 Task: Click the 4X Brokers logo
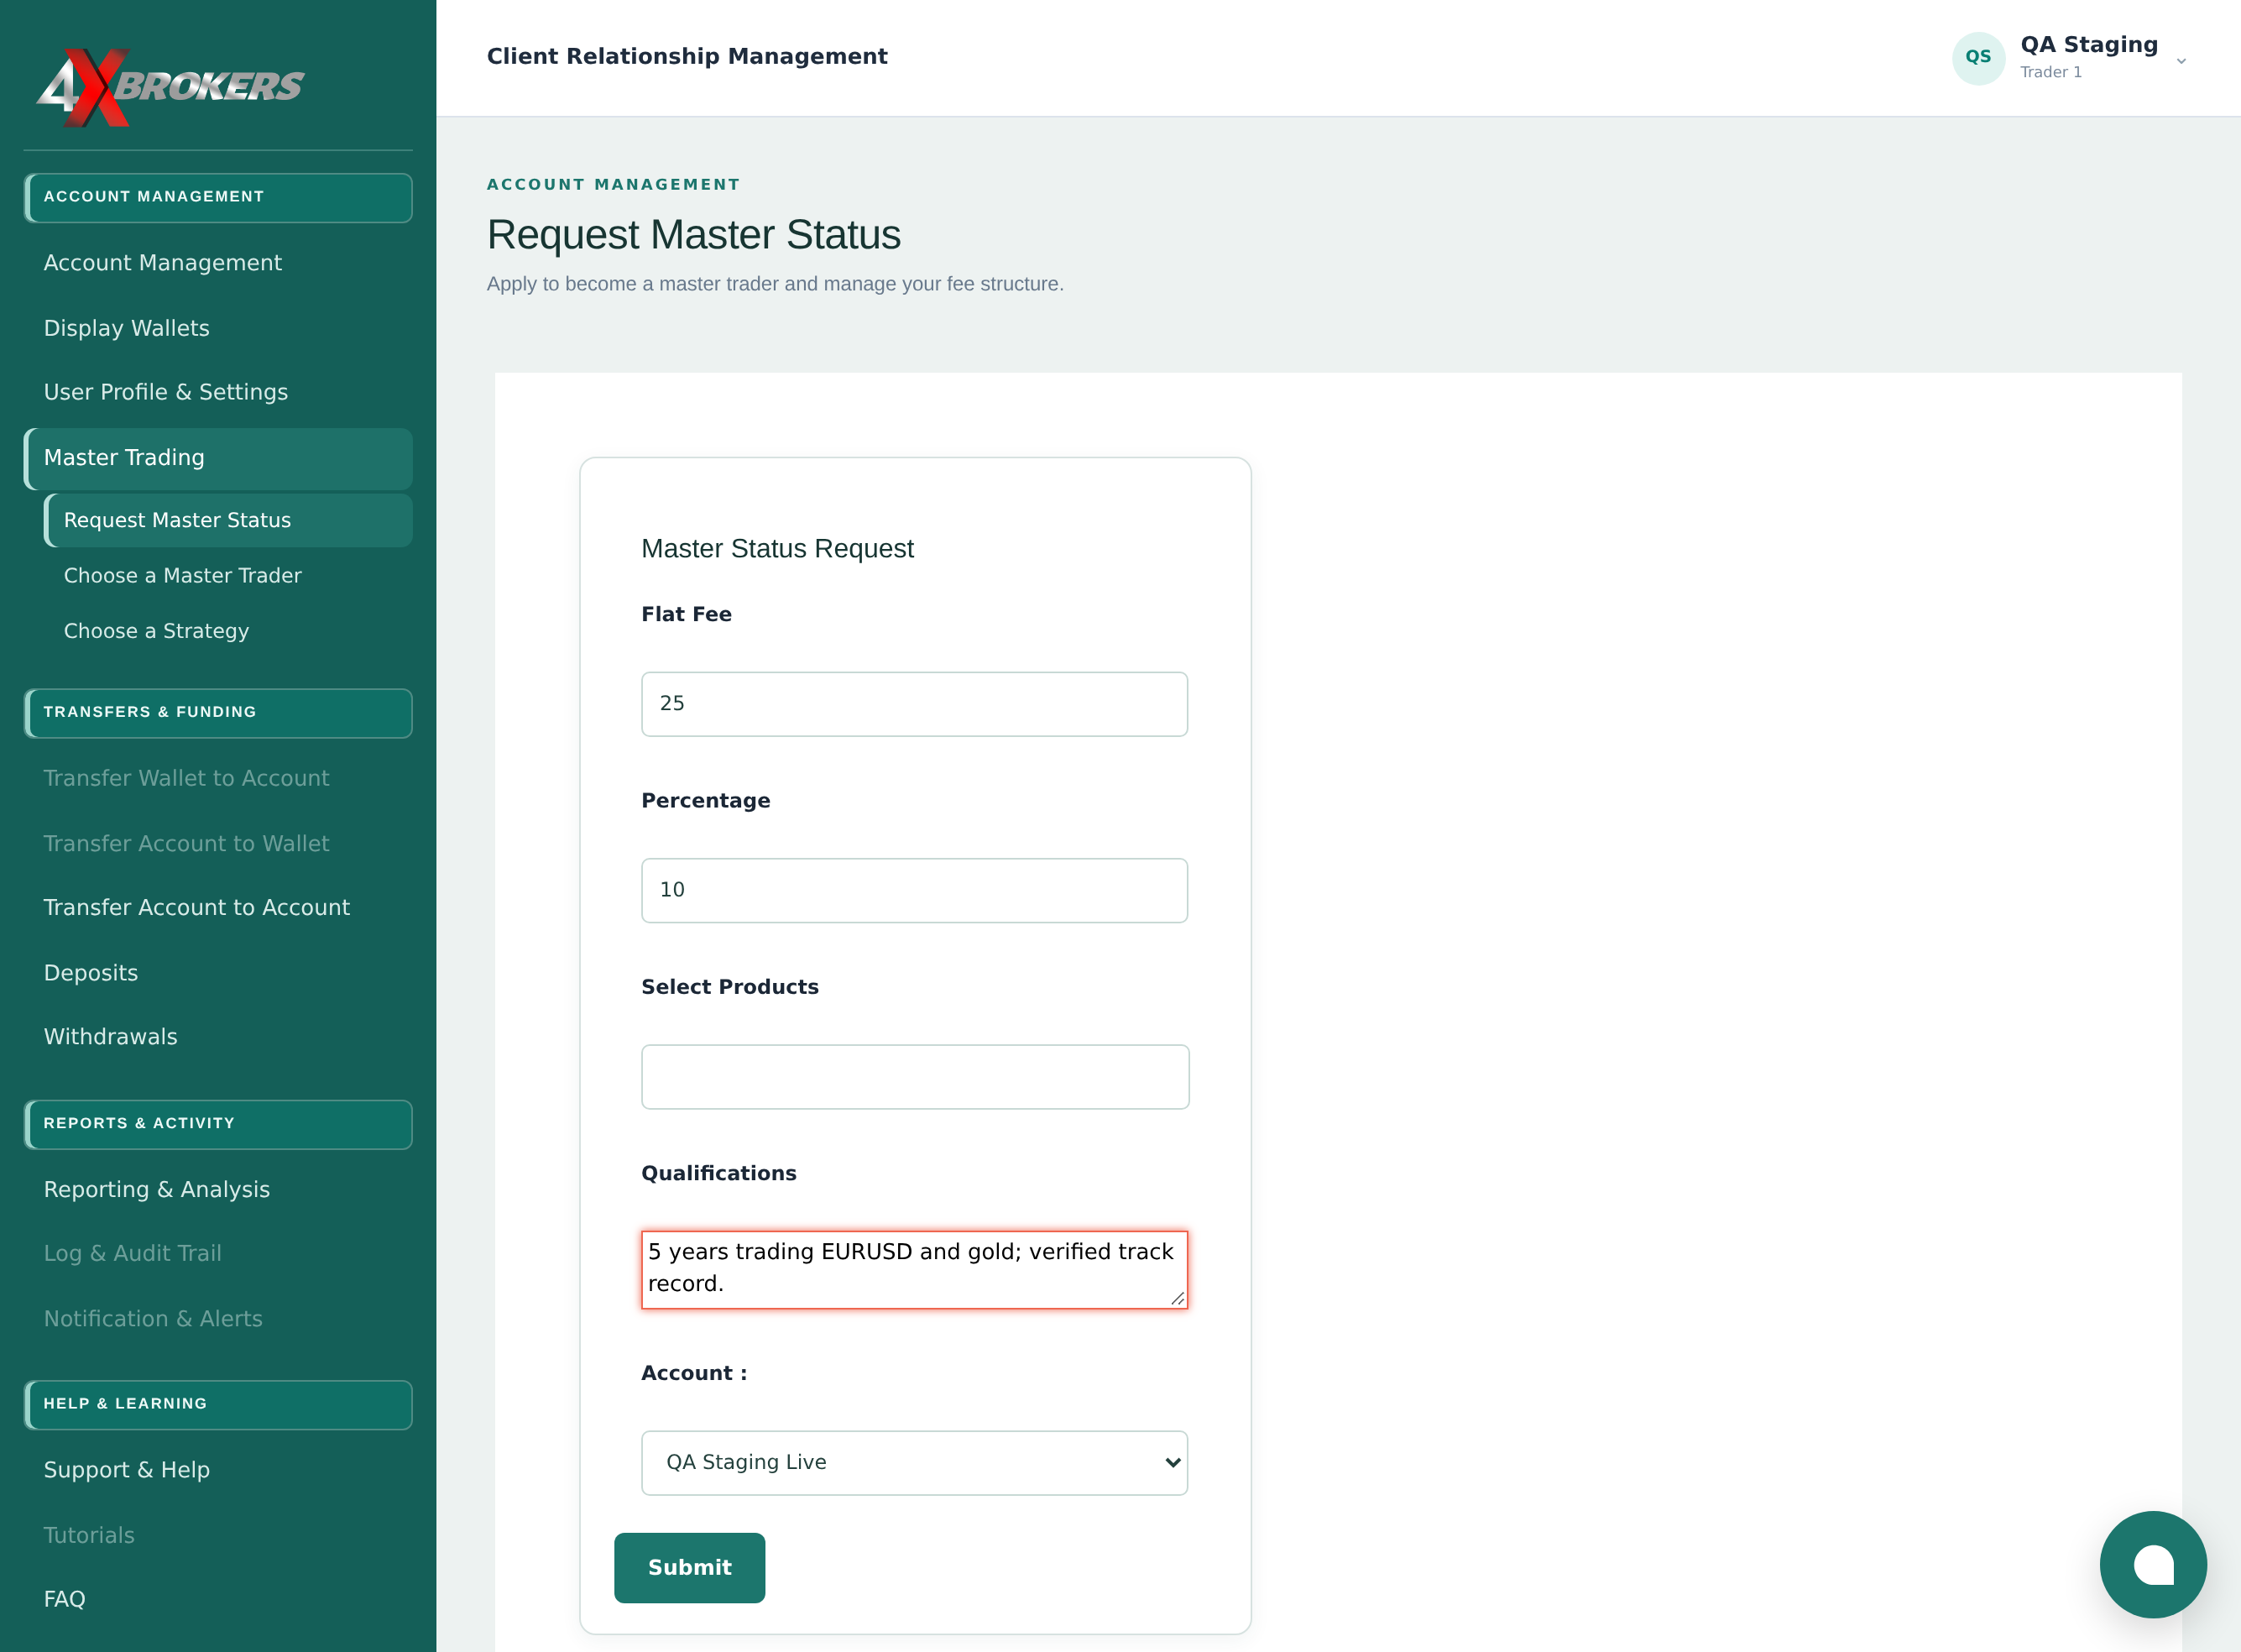(170, 87)
